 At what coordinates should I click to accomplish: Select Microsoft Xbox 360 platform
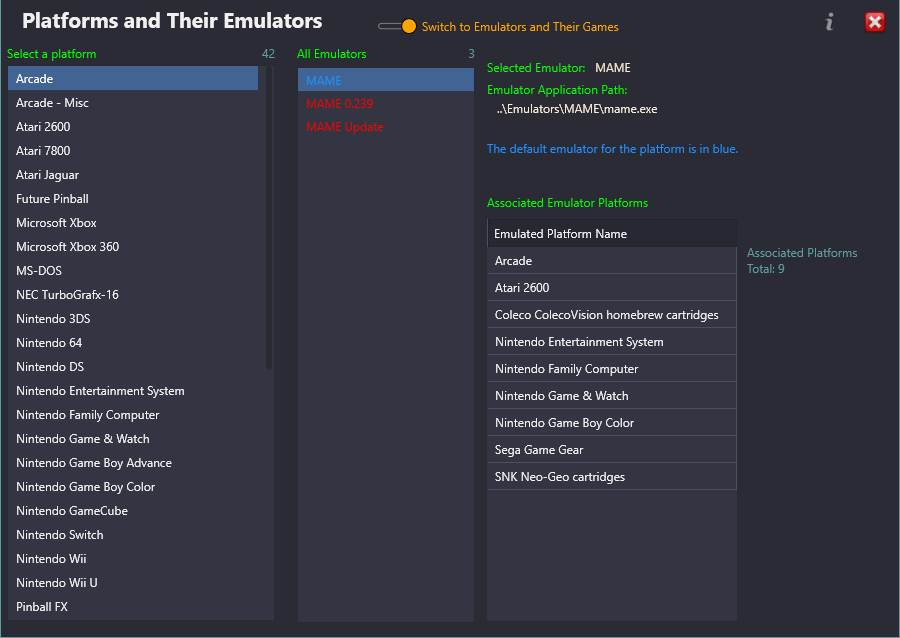pyautogui.click(x=133, y=247)
